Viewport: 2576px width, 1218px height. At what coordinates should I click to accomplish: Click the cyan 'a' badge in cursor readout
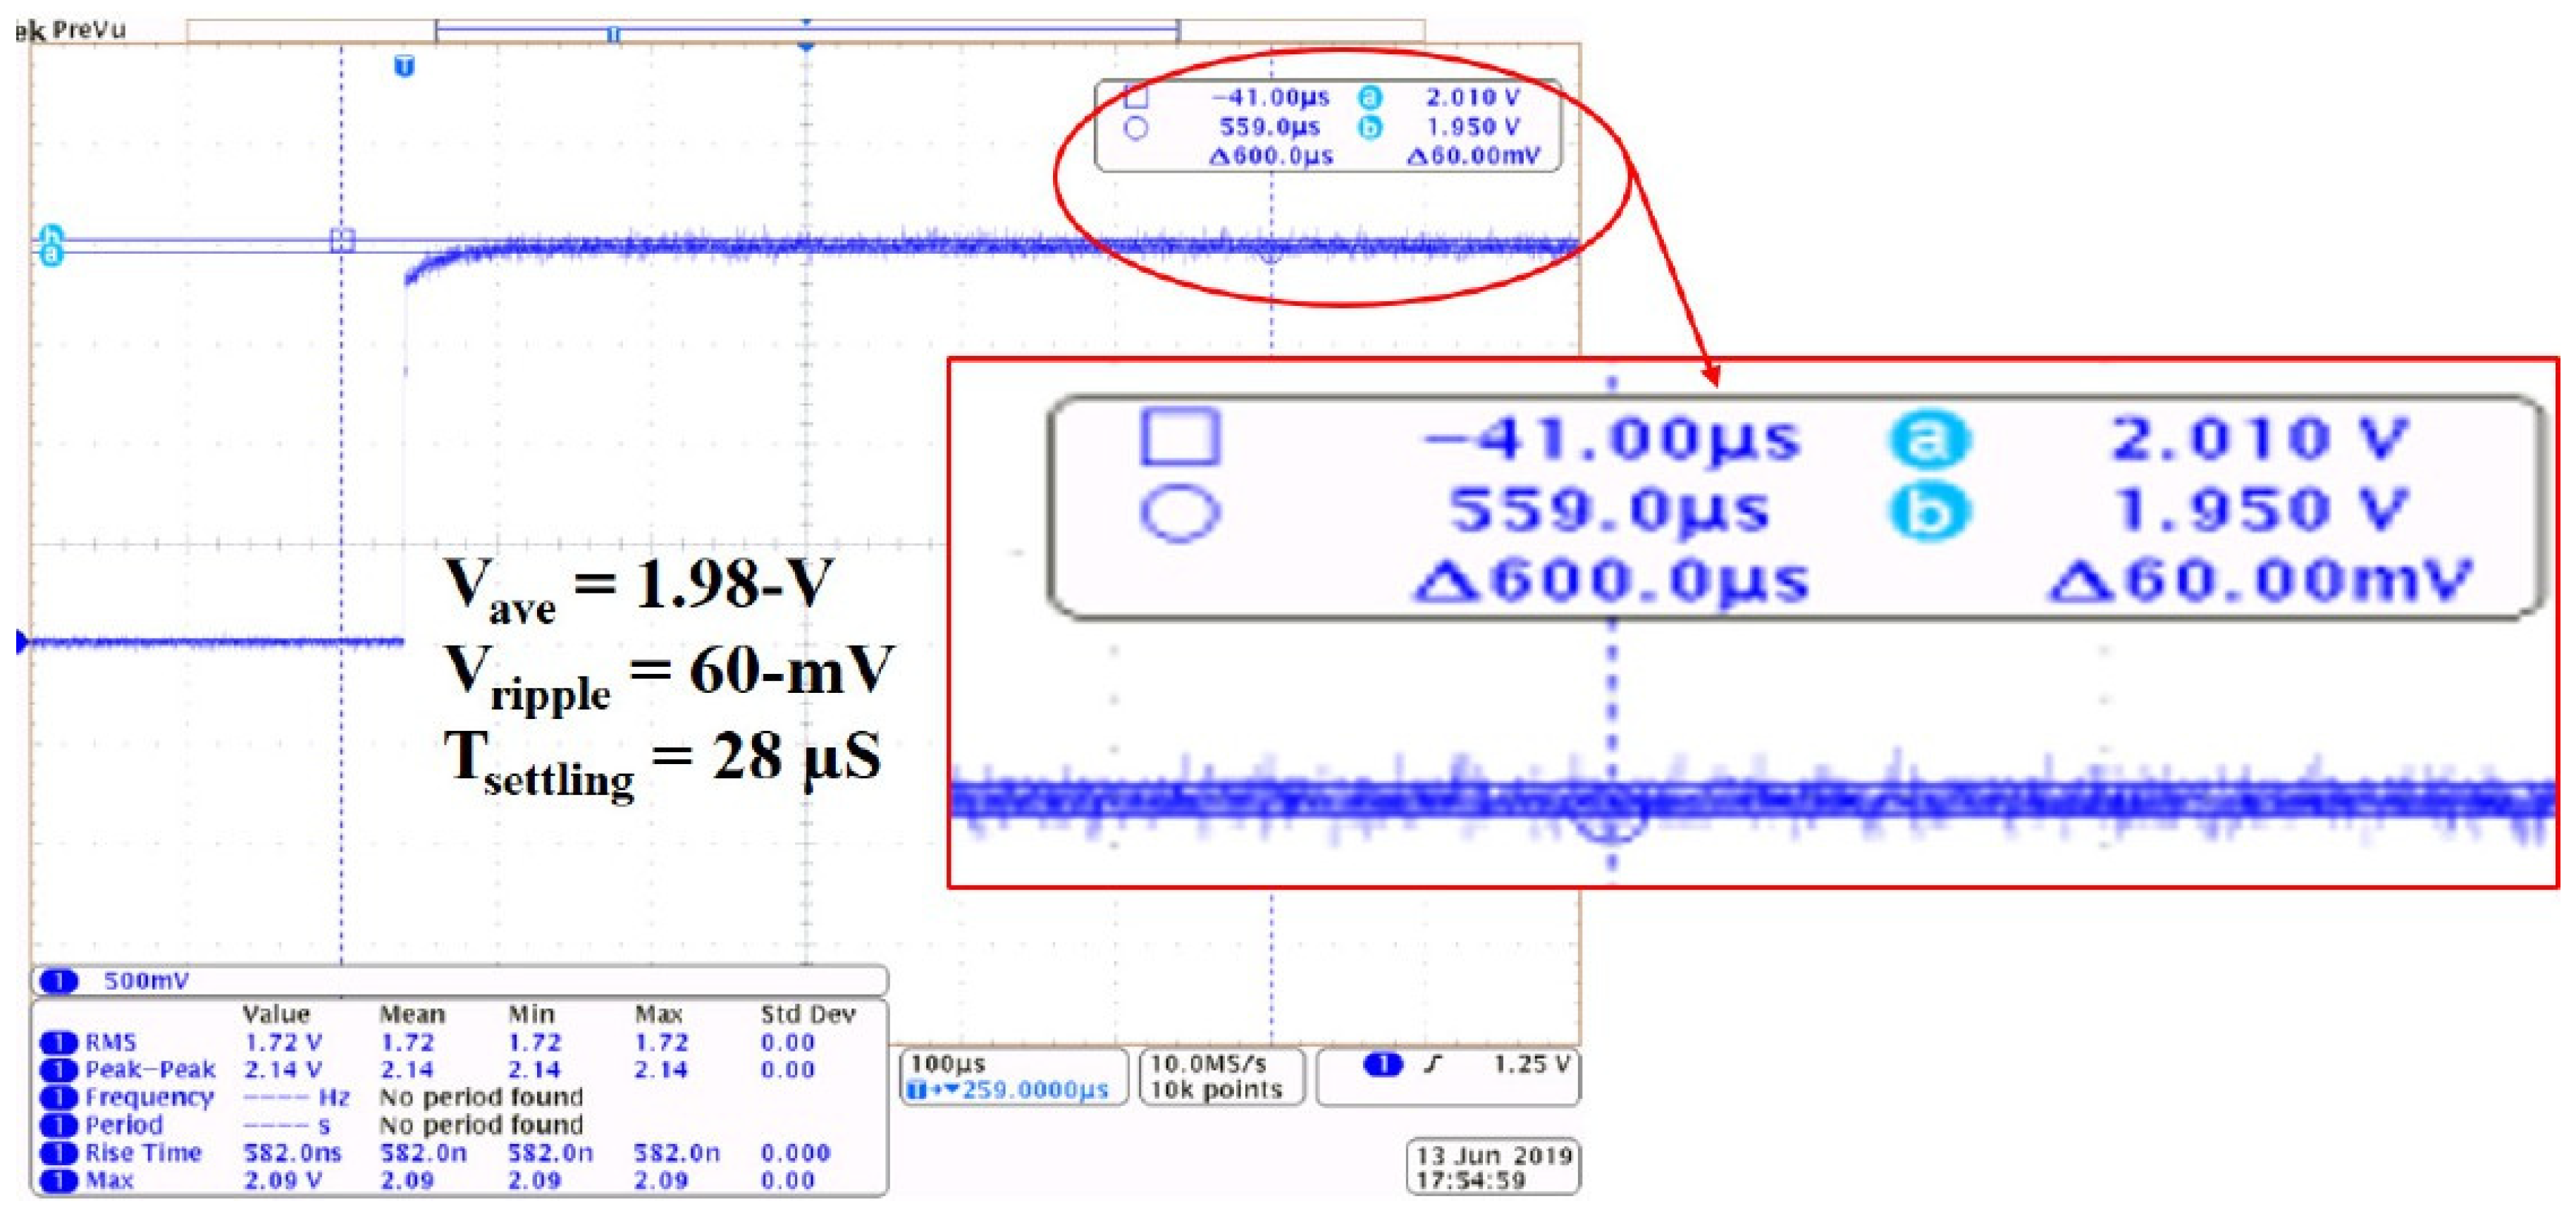point(1370,98)
